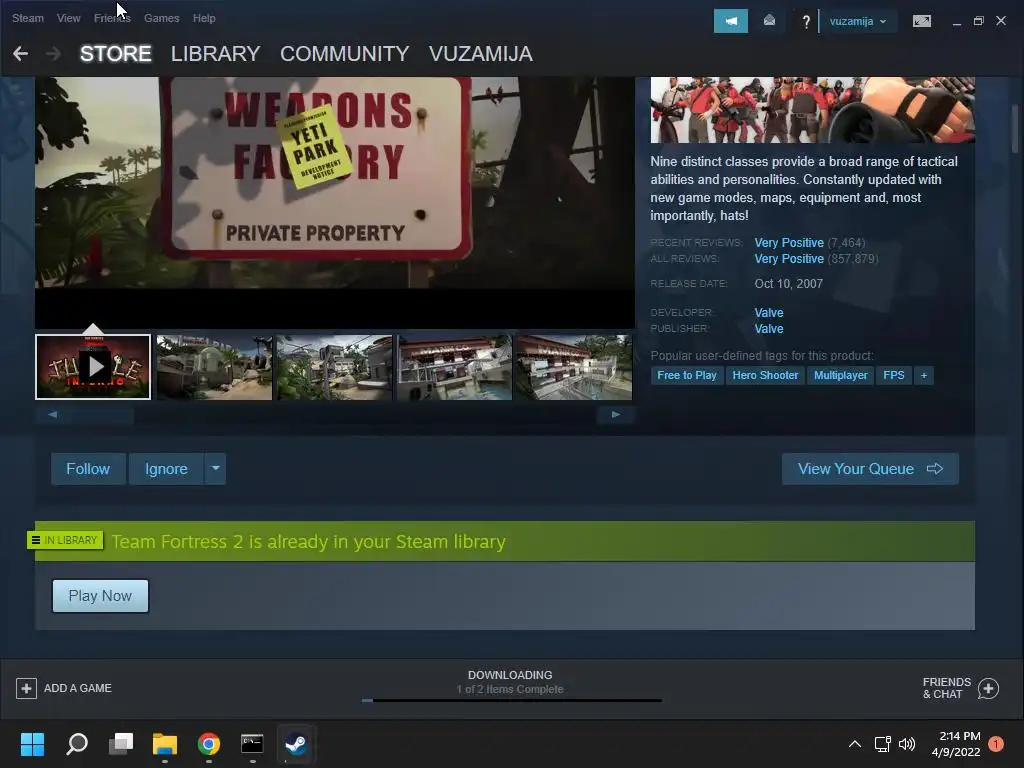Open the Valve publisher link
1024x768 pixels.
click(x=769, y=328)
